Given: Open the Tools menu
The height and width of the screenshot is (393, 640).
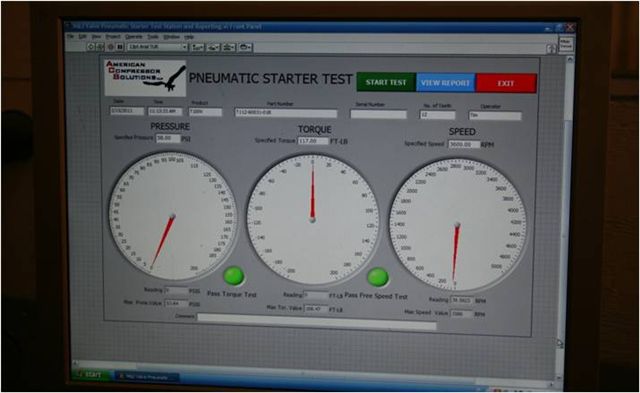Looking at the screenshot, I should coord(153,37).
